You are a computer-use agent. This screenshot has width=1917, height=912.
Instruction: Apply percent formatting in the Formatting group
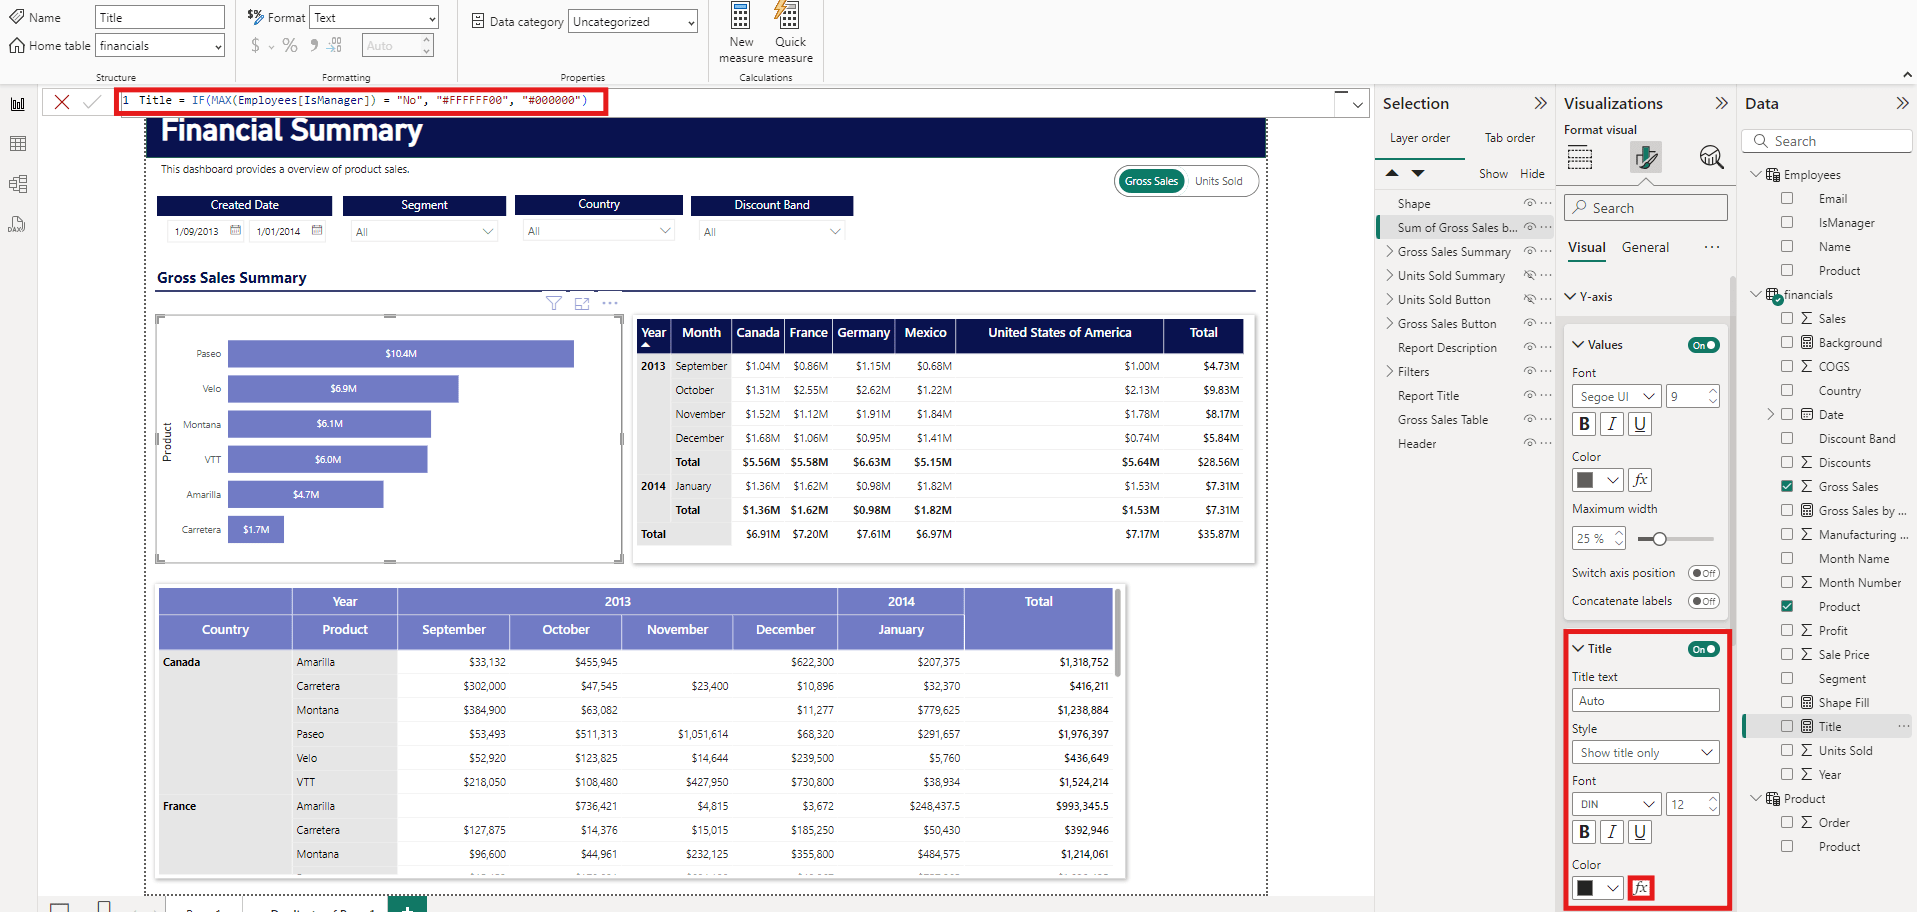click(x=290, y=45)
